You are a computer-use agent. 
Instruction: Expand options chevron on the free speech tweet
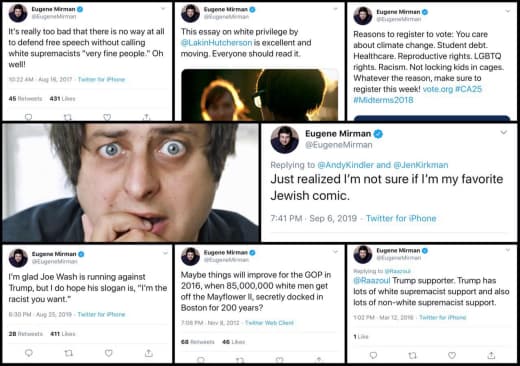pos(163,9)
